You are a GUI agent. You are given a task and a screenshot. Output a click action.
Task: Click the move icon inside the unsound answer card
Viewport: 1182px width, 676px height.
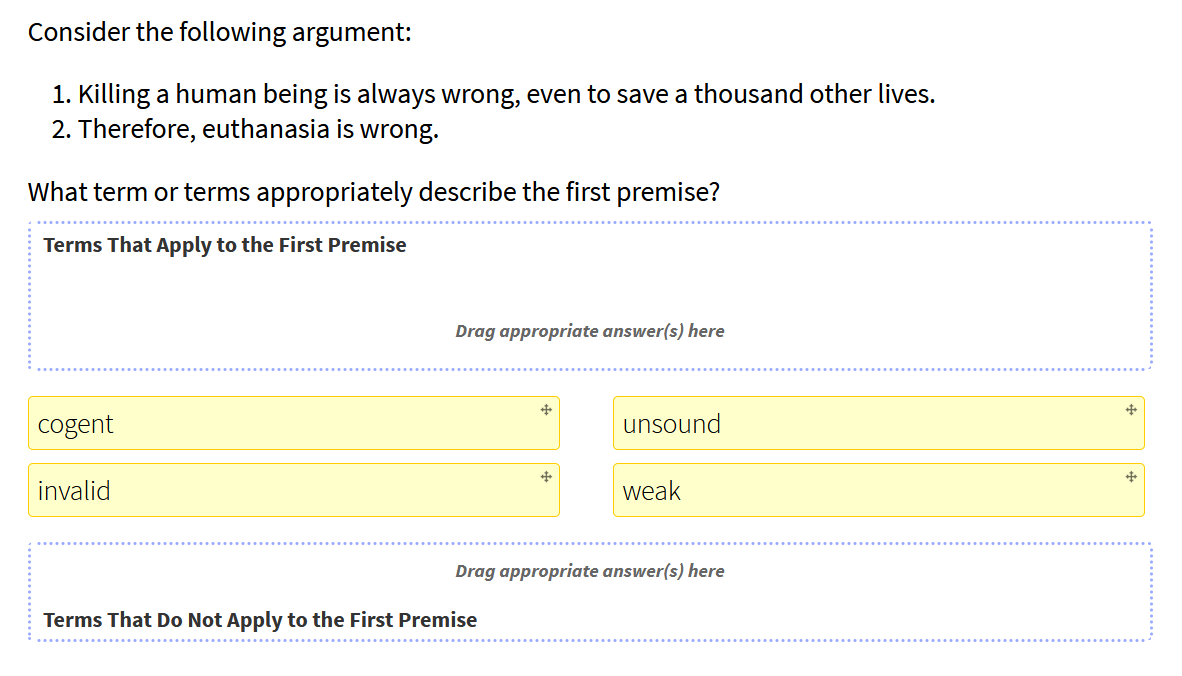(1129, 410)
